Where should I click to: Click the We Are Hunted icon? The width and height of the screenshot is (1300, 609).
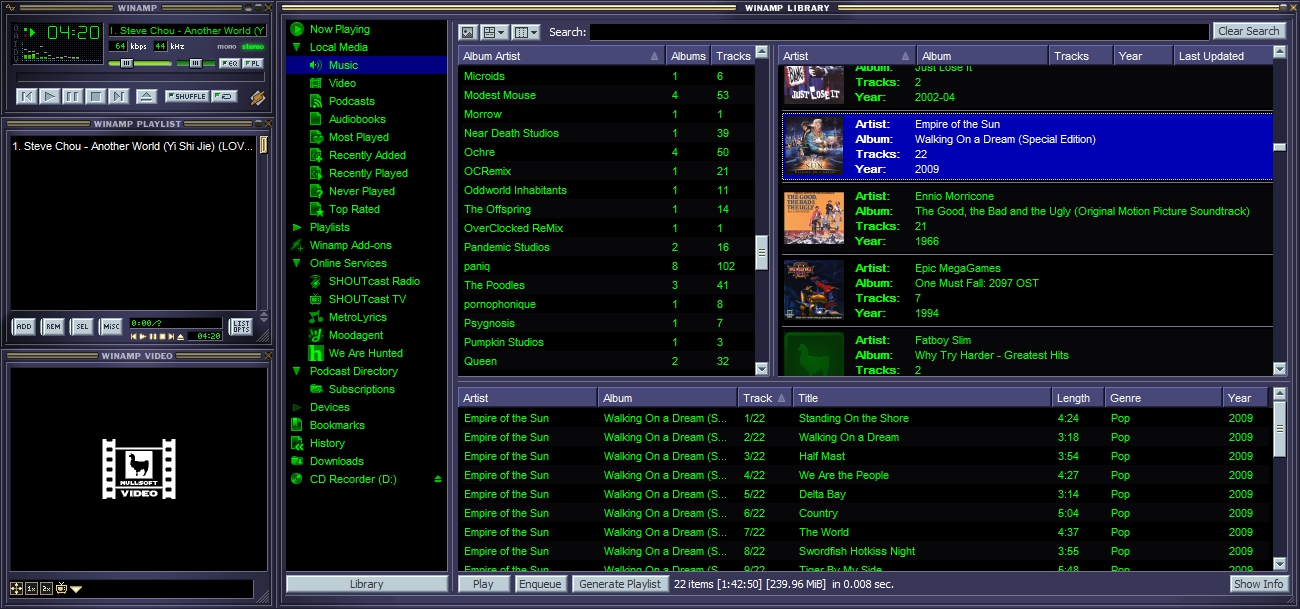316,353
